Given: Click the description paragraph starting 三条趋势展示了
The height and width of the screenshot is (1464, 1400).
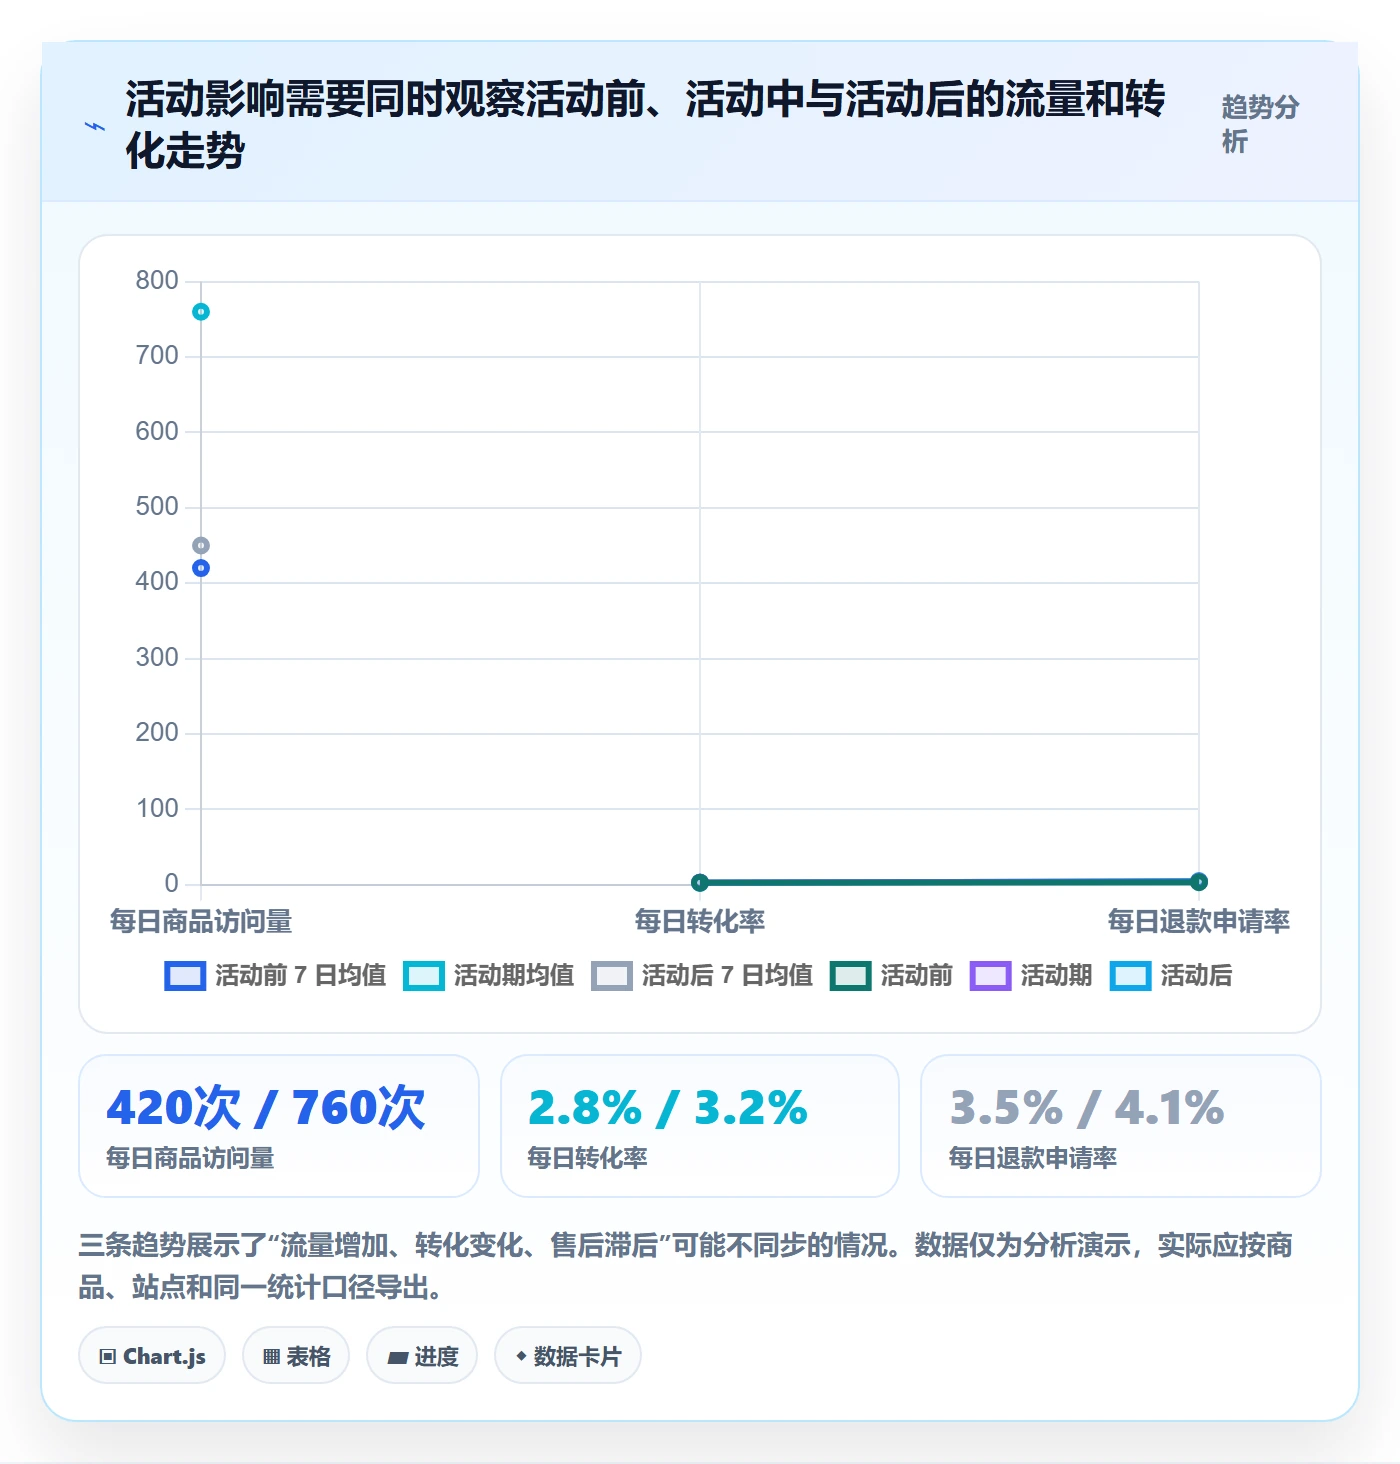Looking at the screenshot, I should tap(686, 1266).
